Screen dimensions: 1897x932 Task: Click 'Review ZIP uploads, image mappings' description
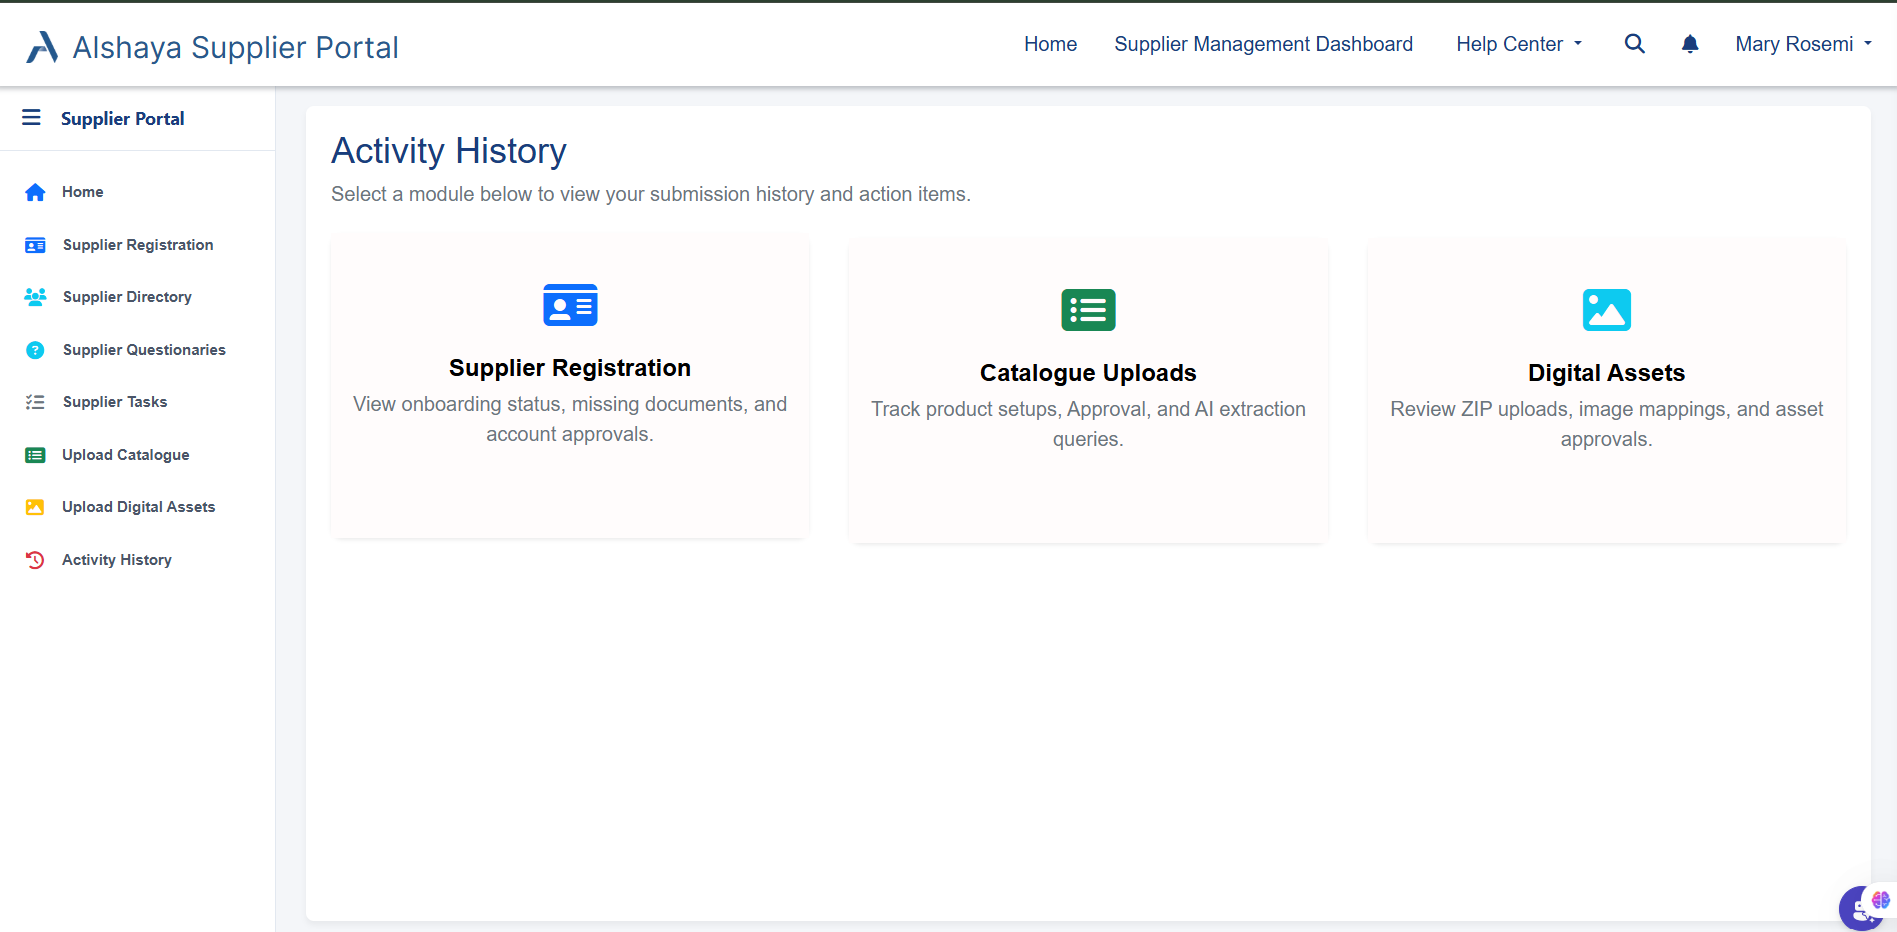pyautogui.click(x=1607, y=424)
